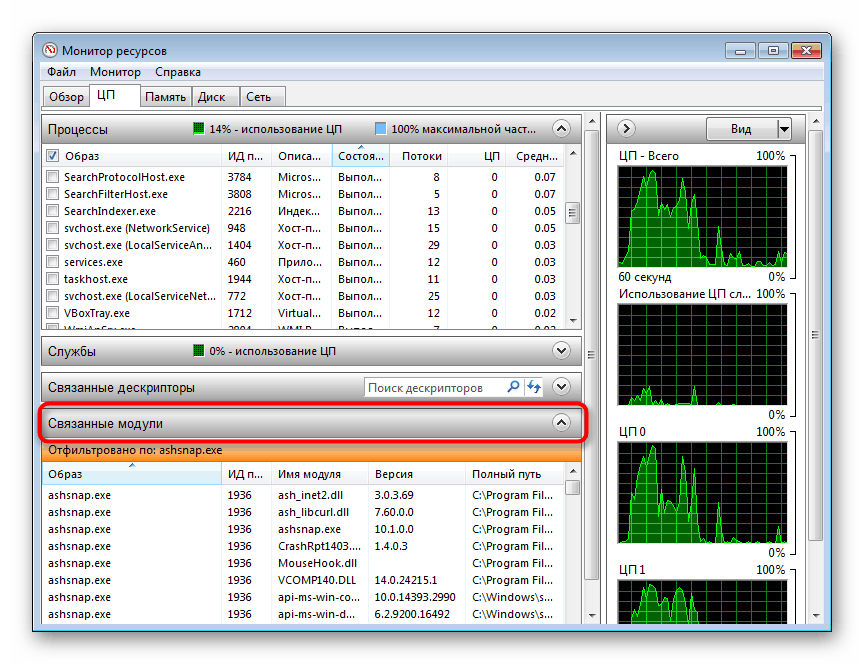This screenshot has height=664, width=864.
Task: Click the magnifier search icon beside descriptor field
Action: [x=513, y=387]
